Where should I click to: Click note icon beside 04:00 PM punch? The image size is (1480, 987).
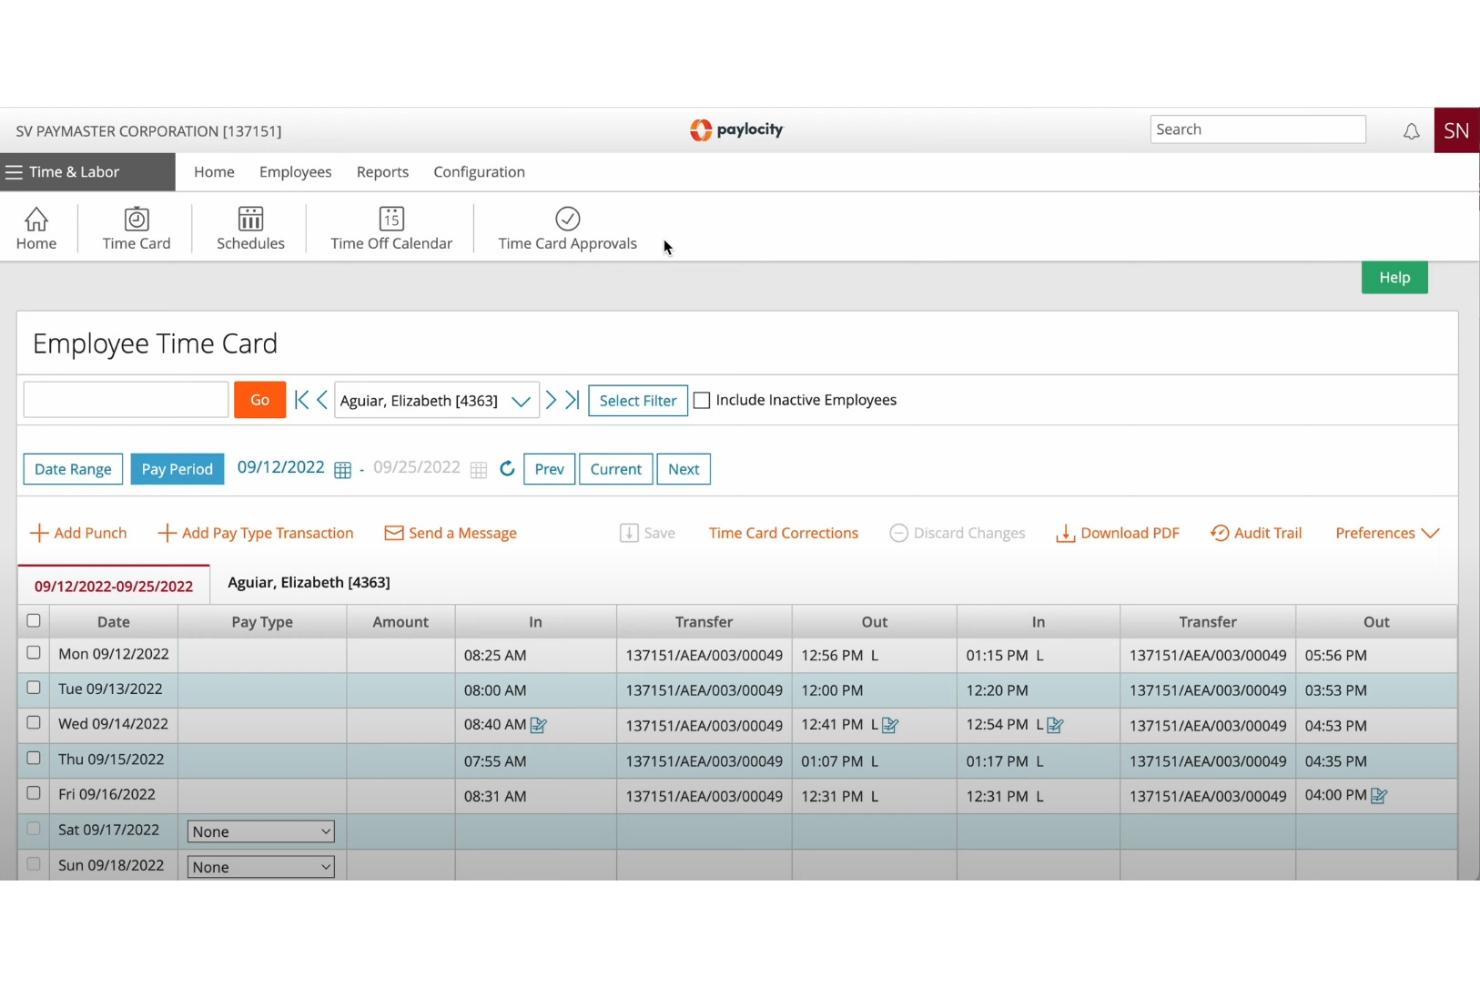tap(1379, 796)
